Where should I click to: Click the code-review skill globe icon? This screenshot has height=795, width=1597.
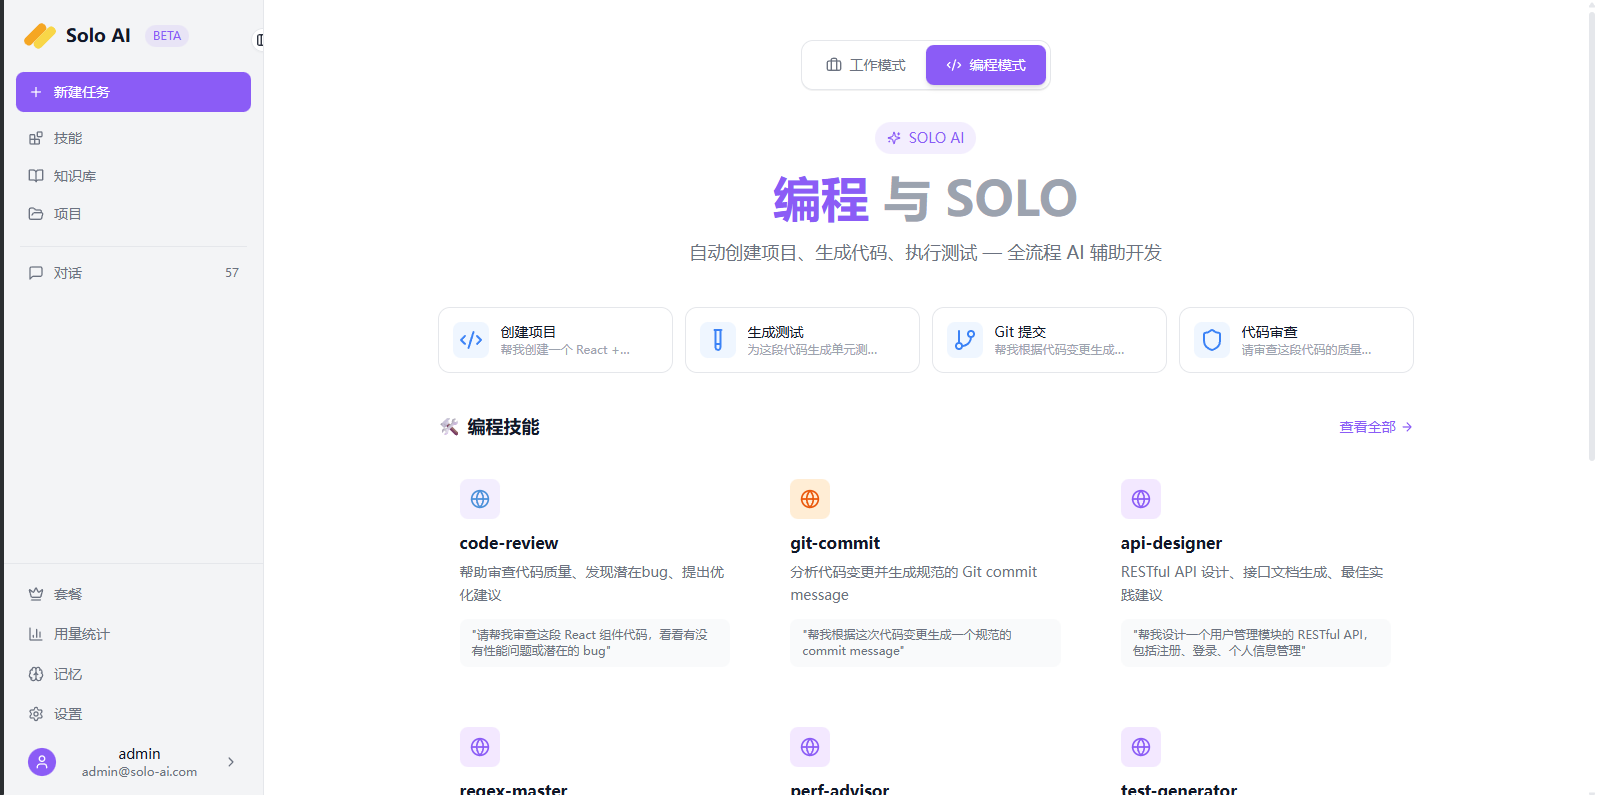tap(480, 499)
